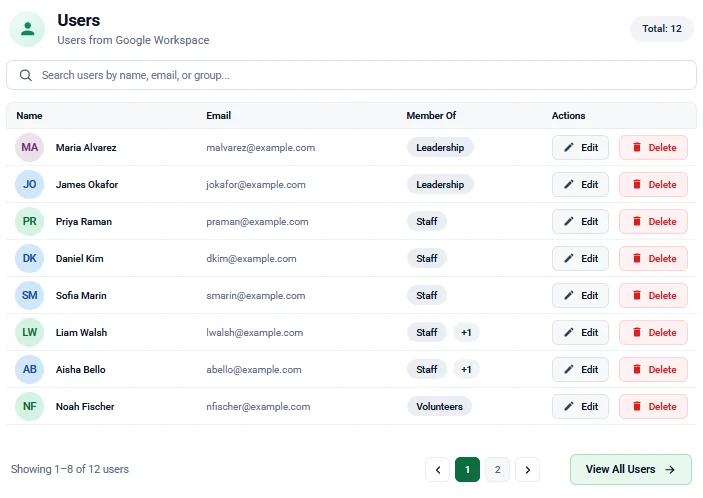Viewport: 703px width, 498px height.
Task: Go to the next page arrow
Action: 527,470
